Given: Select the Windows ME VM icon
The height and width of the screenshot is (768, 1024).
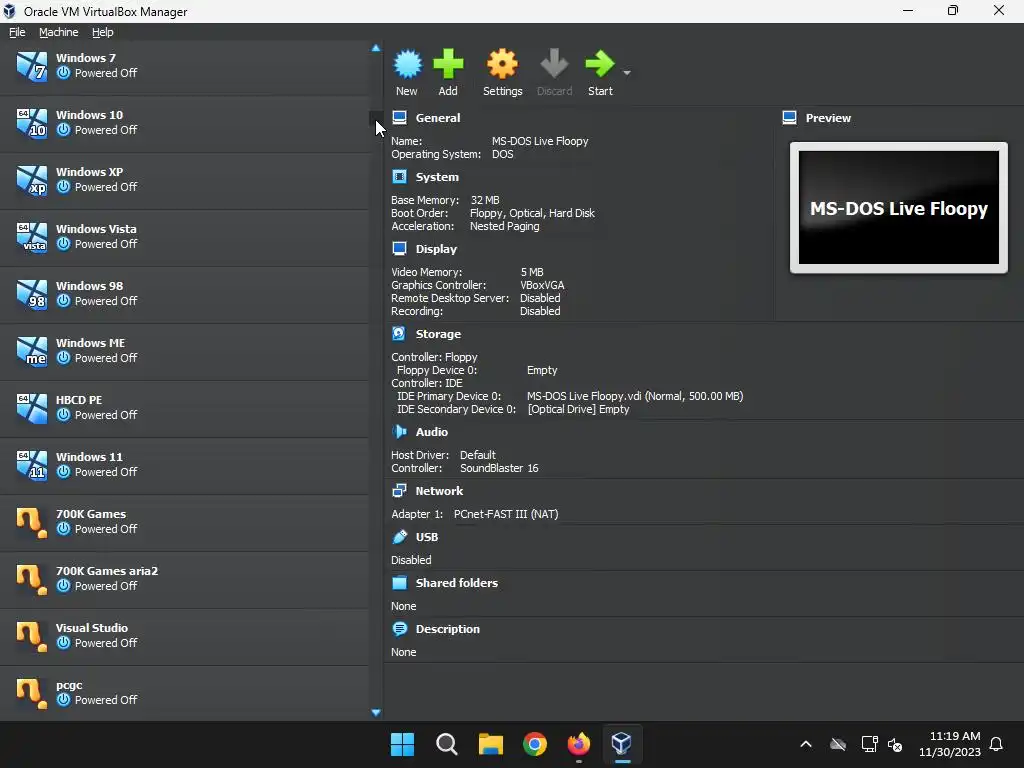Looking at the screenshot, I should 31,351.
